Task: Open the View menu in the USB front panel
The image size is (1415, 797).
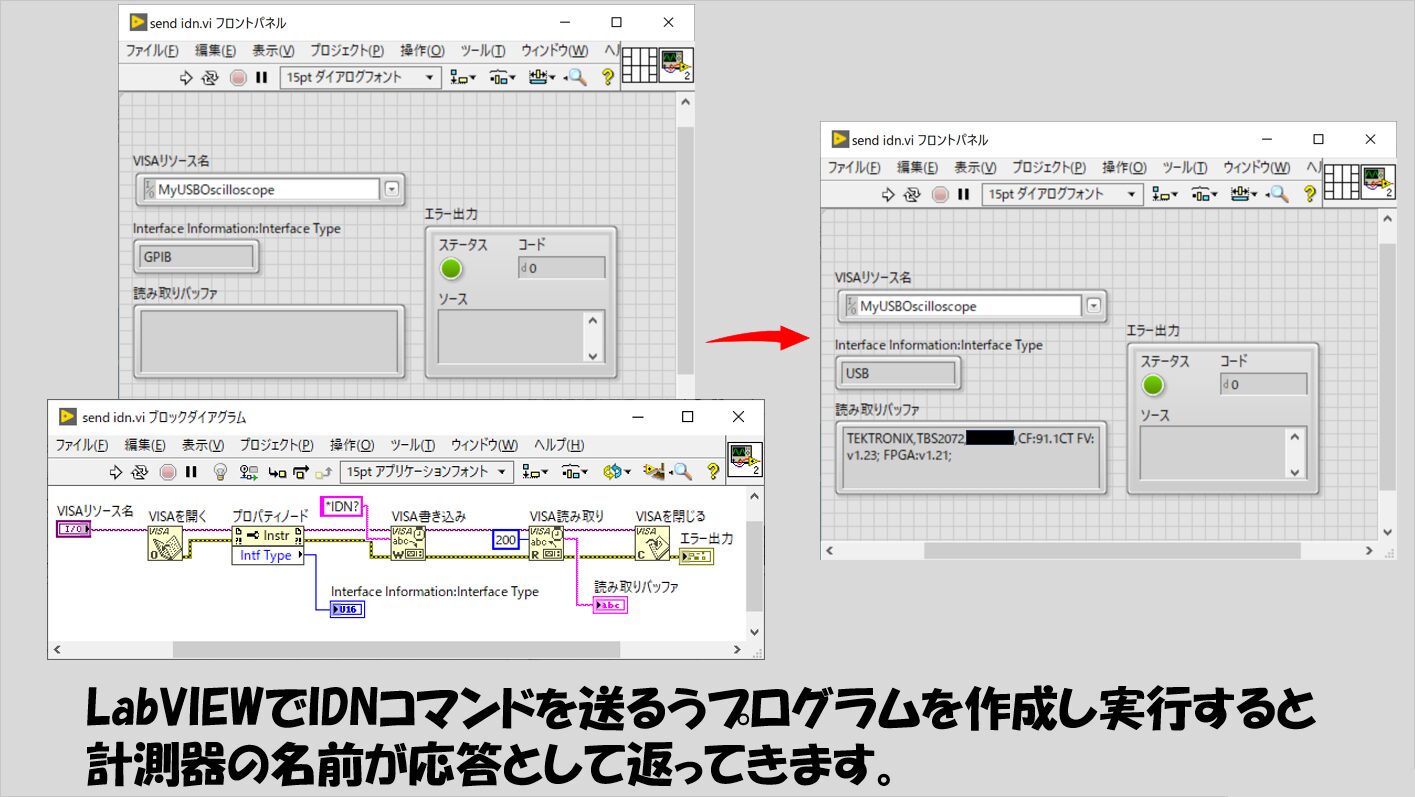Action: tap(974, 168)
